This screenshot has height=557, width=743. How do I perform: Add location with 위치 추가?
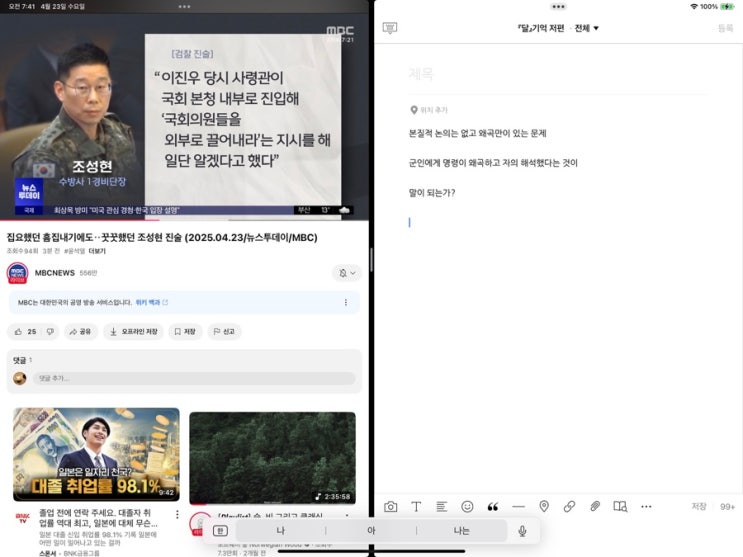coord(429,110)
